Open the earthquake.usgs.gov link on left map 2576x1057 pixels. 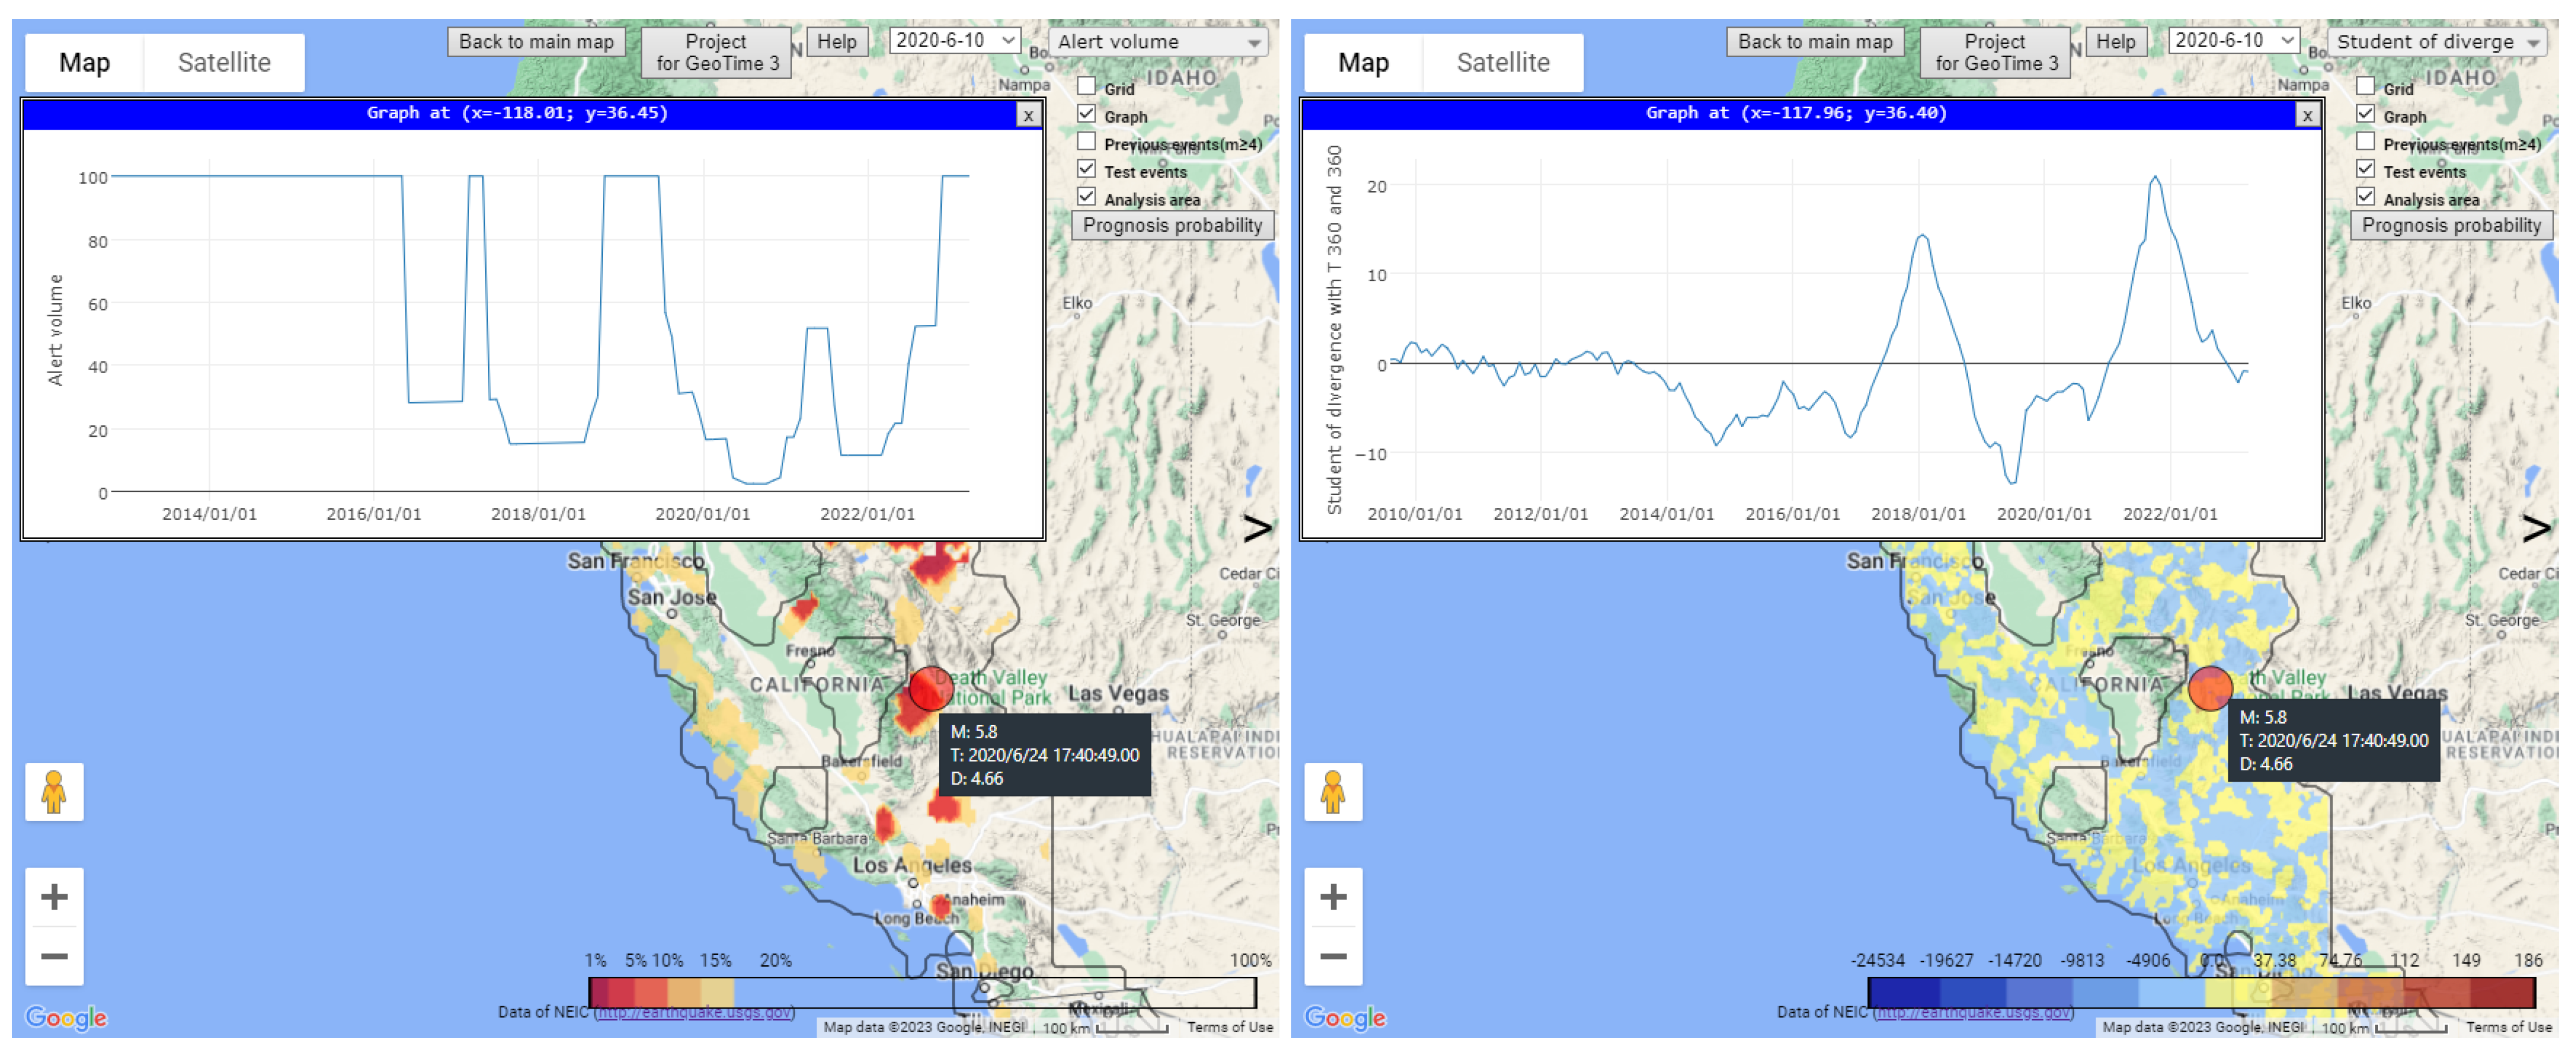[x=695, y=1012]
